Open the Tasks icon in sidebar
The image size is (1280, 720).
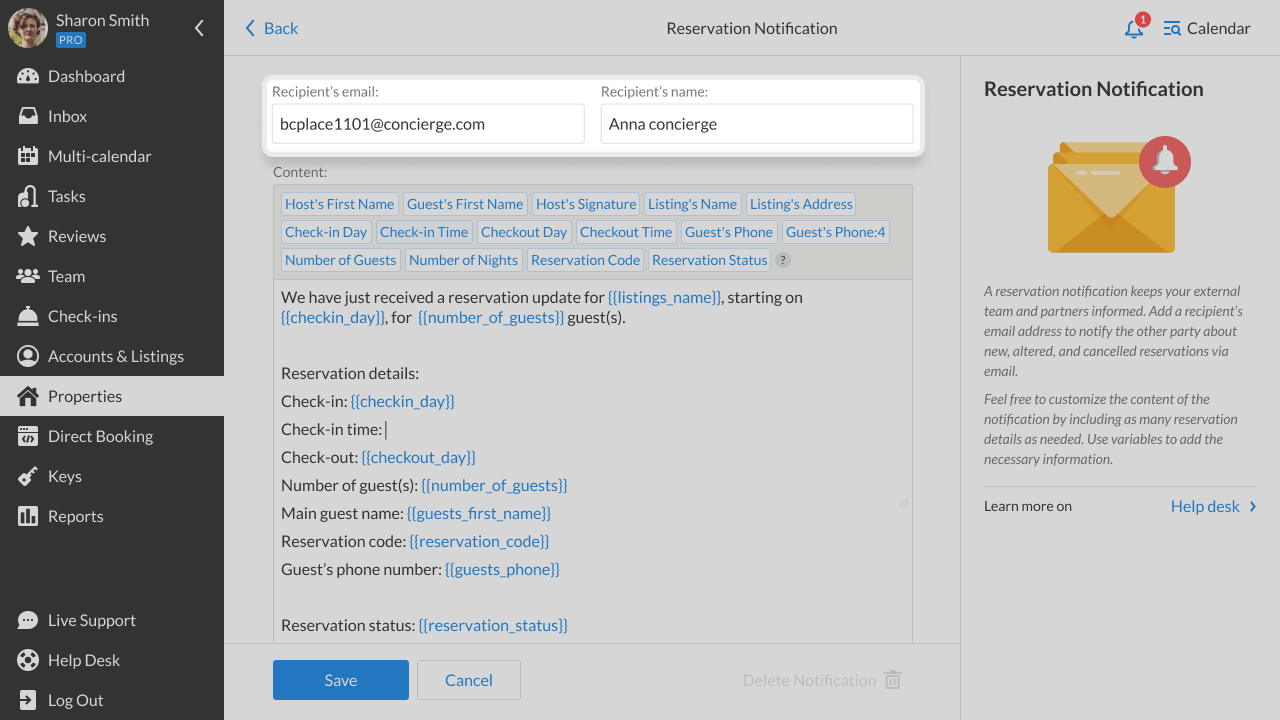pyautogui.click(x=28, y=196)
